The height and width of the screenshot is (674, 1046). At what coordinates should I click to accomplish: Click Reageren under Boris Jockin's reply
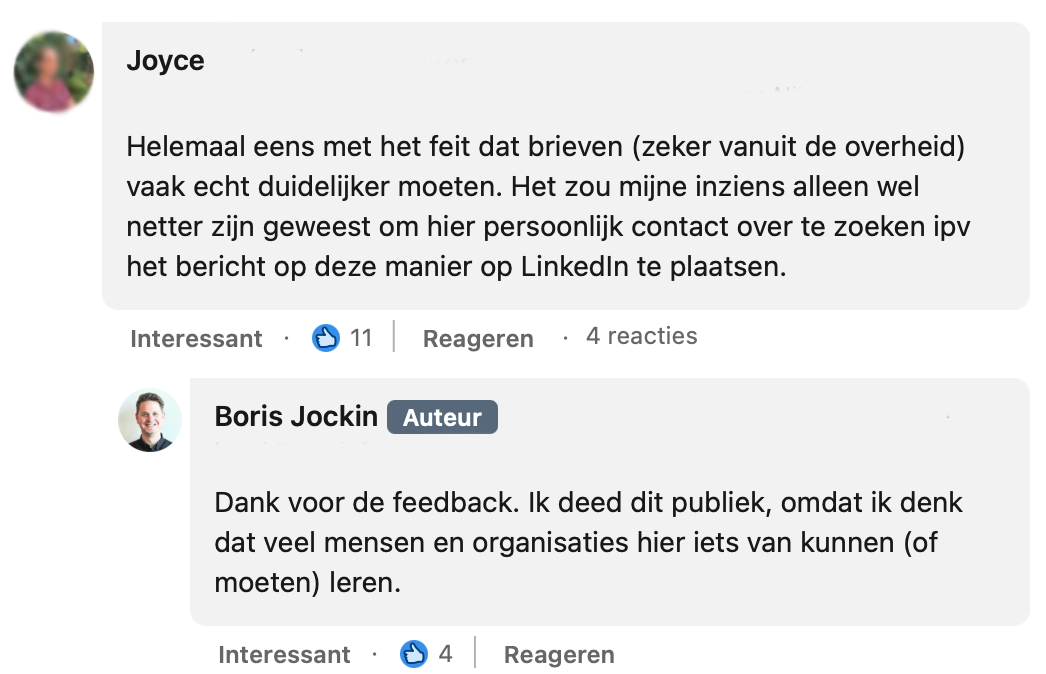[x=559, y=655]
